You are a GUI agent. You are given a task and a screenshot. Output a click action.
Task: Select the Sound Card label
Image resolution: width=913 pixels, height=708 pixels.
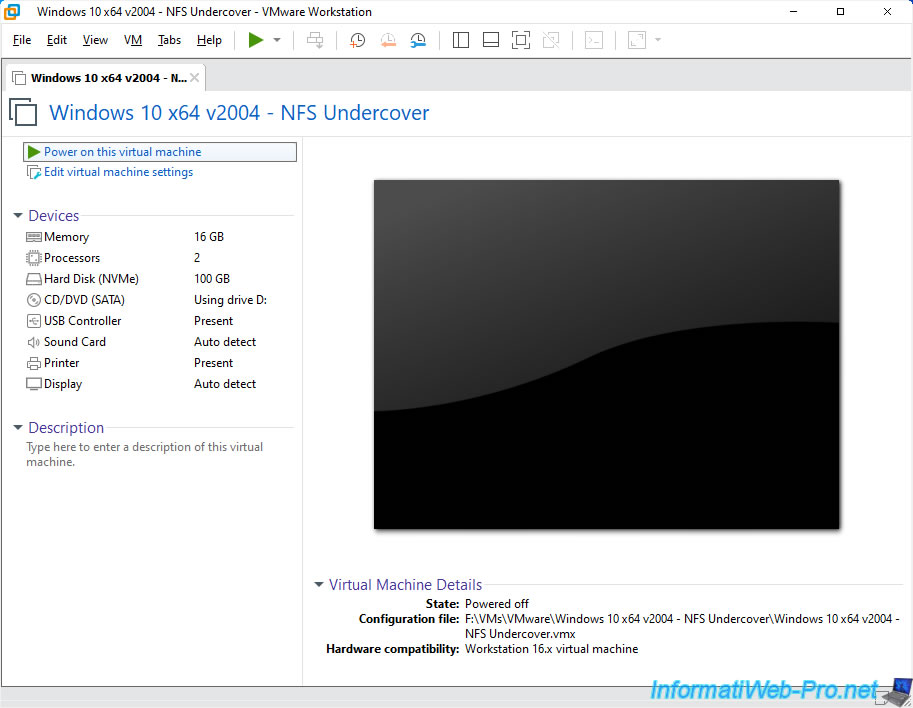tap(75, 342)
